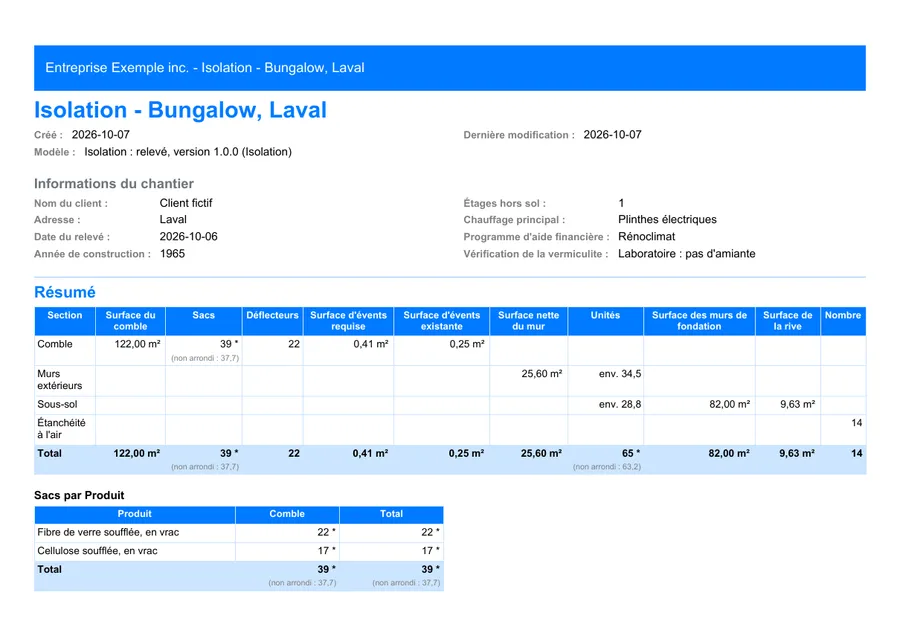Click the Surface d'évents requise header
This screenshot has width=900, height=636.
tap(348, 321)
